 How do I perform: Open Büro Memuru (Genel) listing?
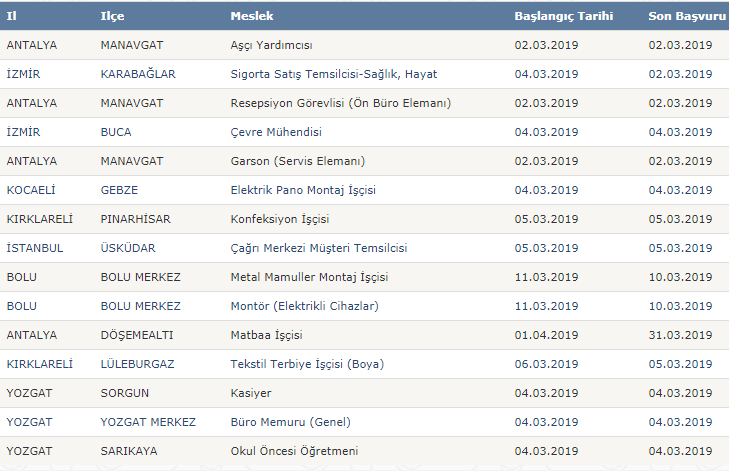[x=291, y=422]
